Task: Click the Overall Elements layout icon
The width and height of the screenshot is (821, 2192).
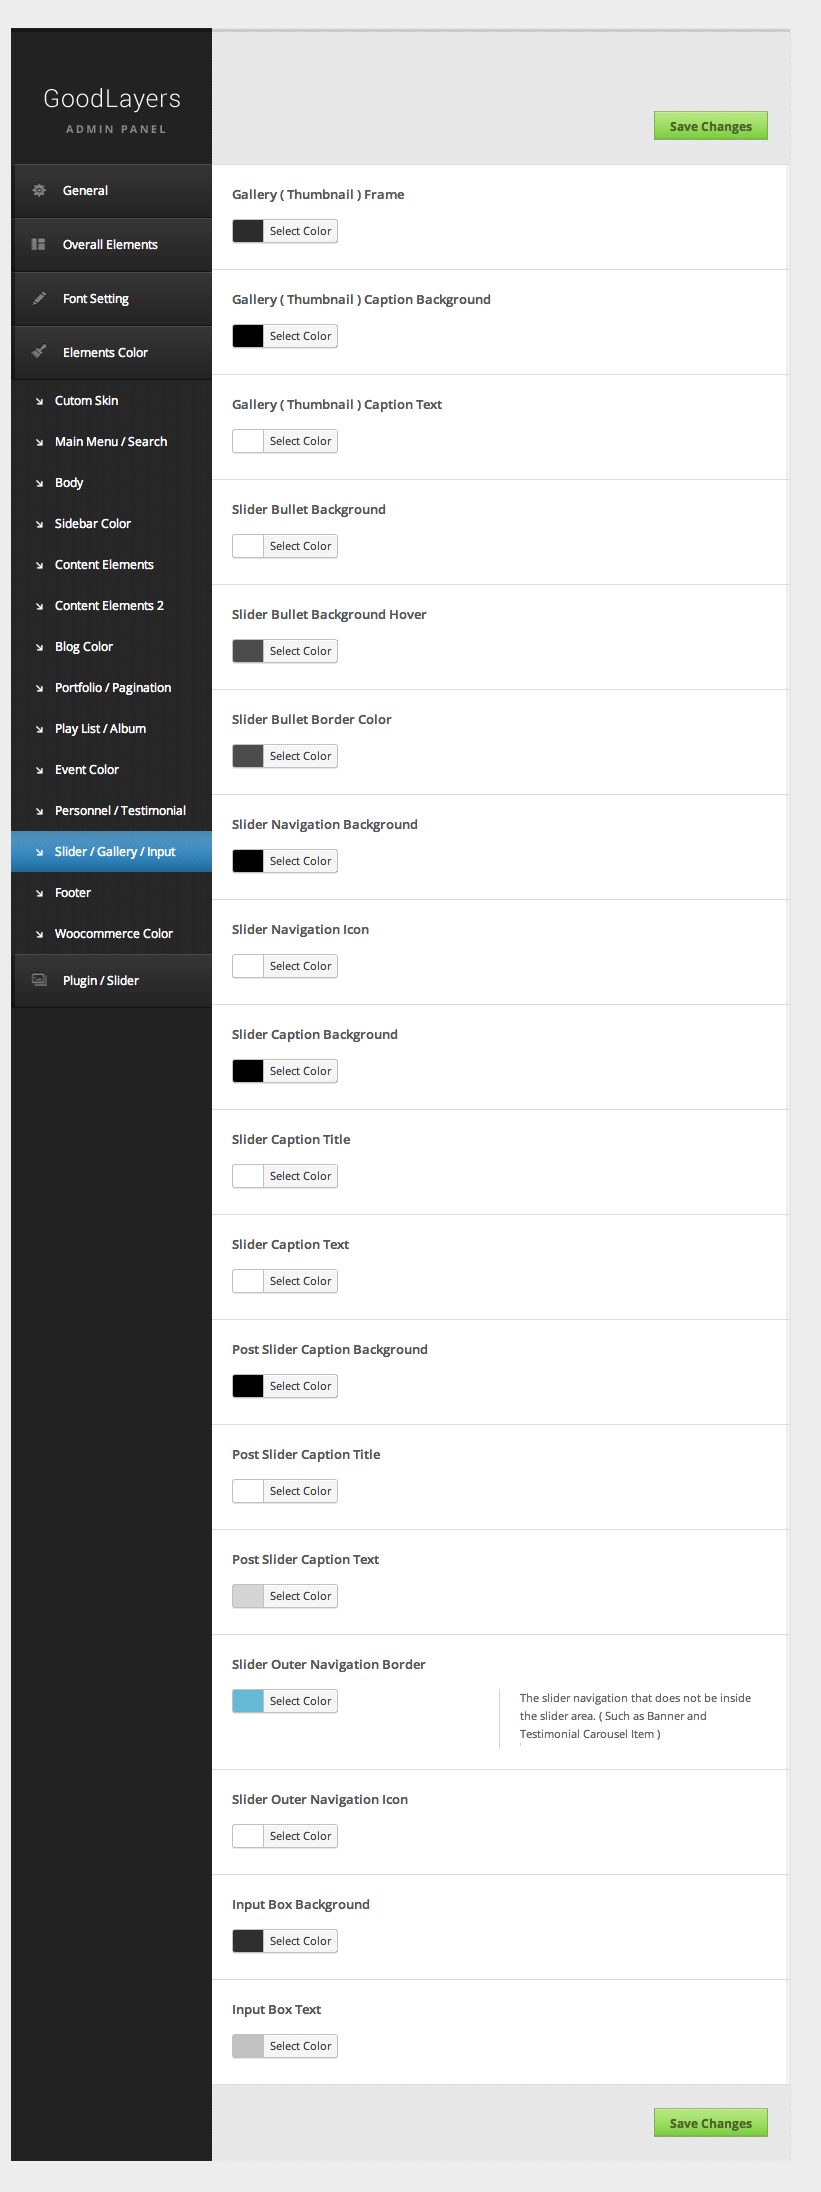Action: click(39, 245)
